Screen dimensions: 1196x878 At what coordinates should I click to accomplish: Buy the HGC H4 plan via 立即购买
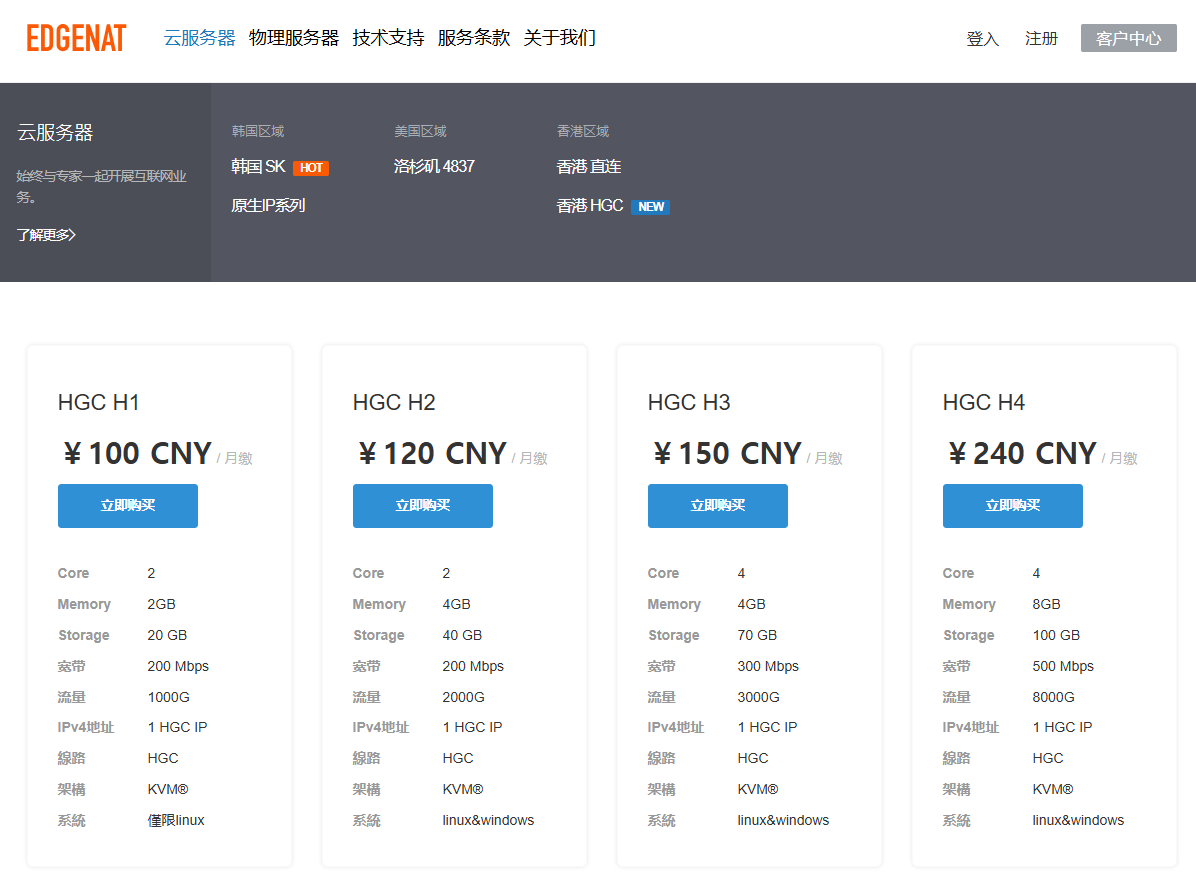1012,506
